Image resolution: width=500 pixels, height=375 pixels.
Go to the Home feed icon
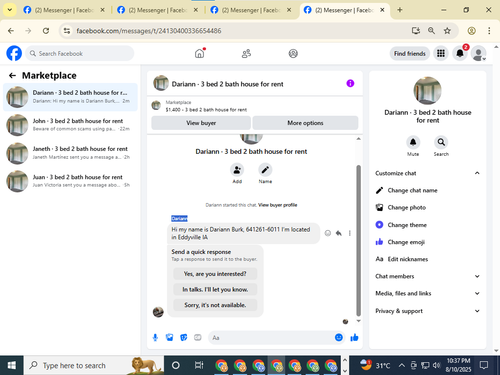tap(200, 53)
